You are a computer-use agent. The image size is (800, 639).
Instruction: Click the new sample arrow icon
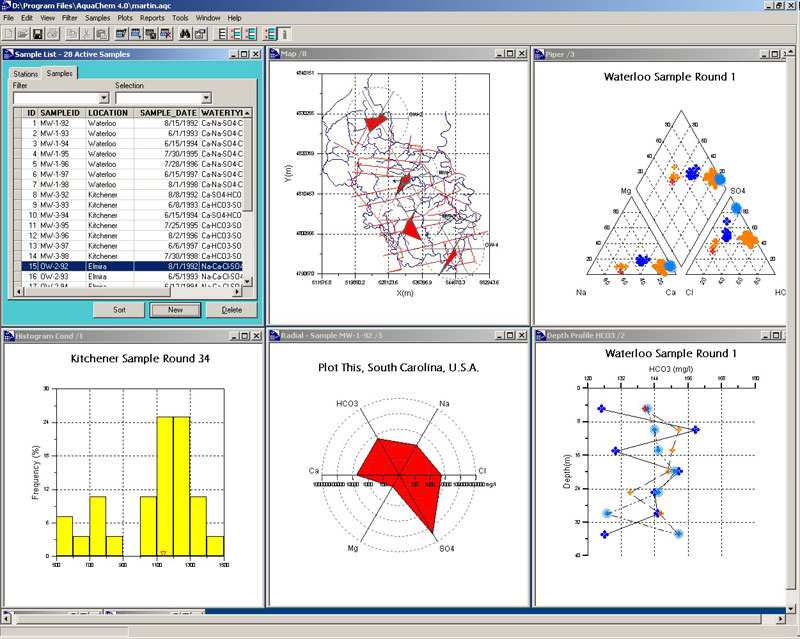136,34
